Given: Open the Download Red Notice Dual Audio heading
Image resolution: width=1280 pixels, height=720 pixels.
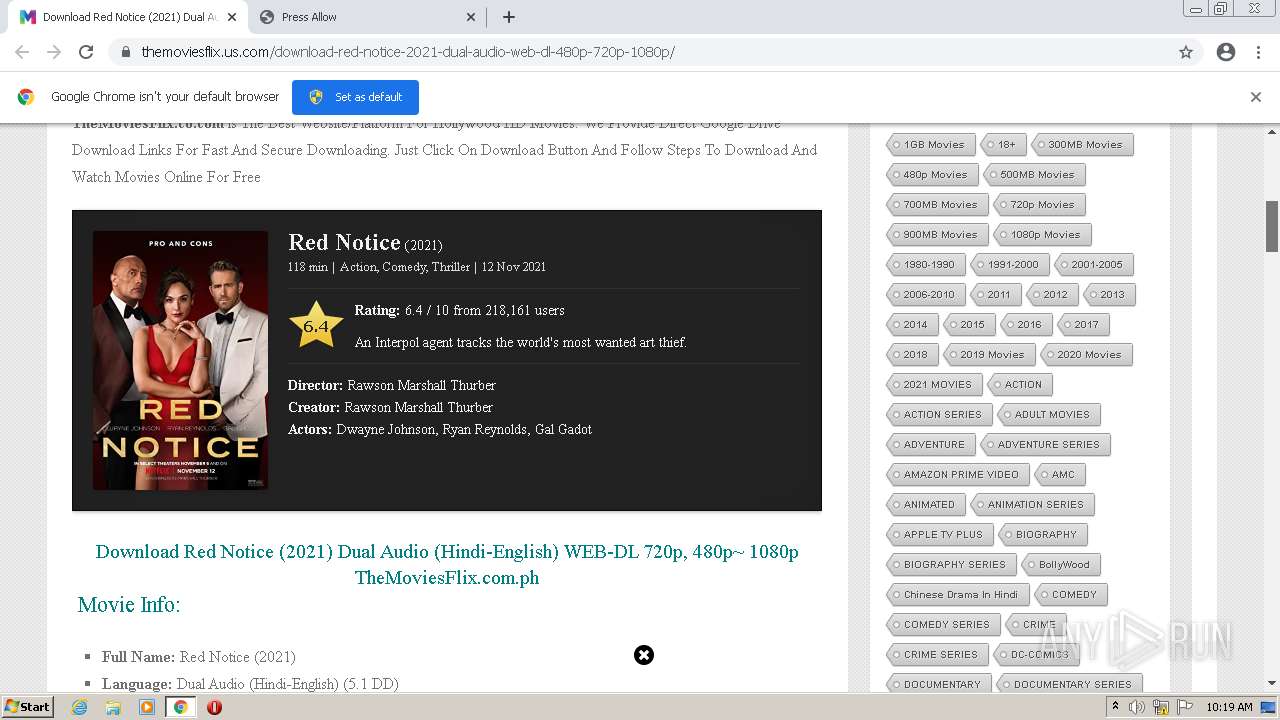Looking at the screenshot, I should click(447, 564).
